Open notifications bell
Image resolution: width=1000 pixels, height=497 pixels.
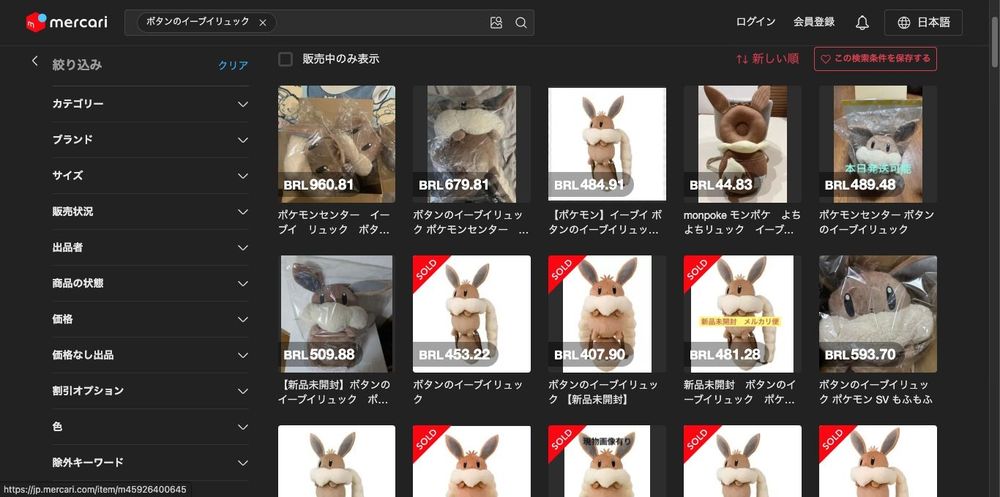(x=862, y=22)
